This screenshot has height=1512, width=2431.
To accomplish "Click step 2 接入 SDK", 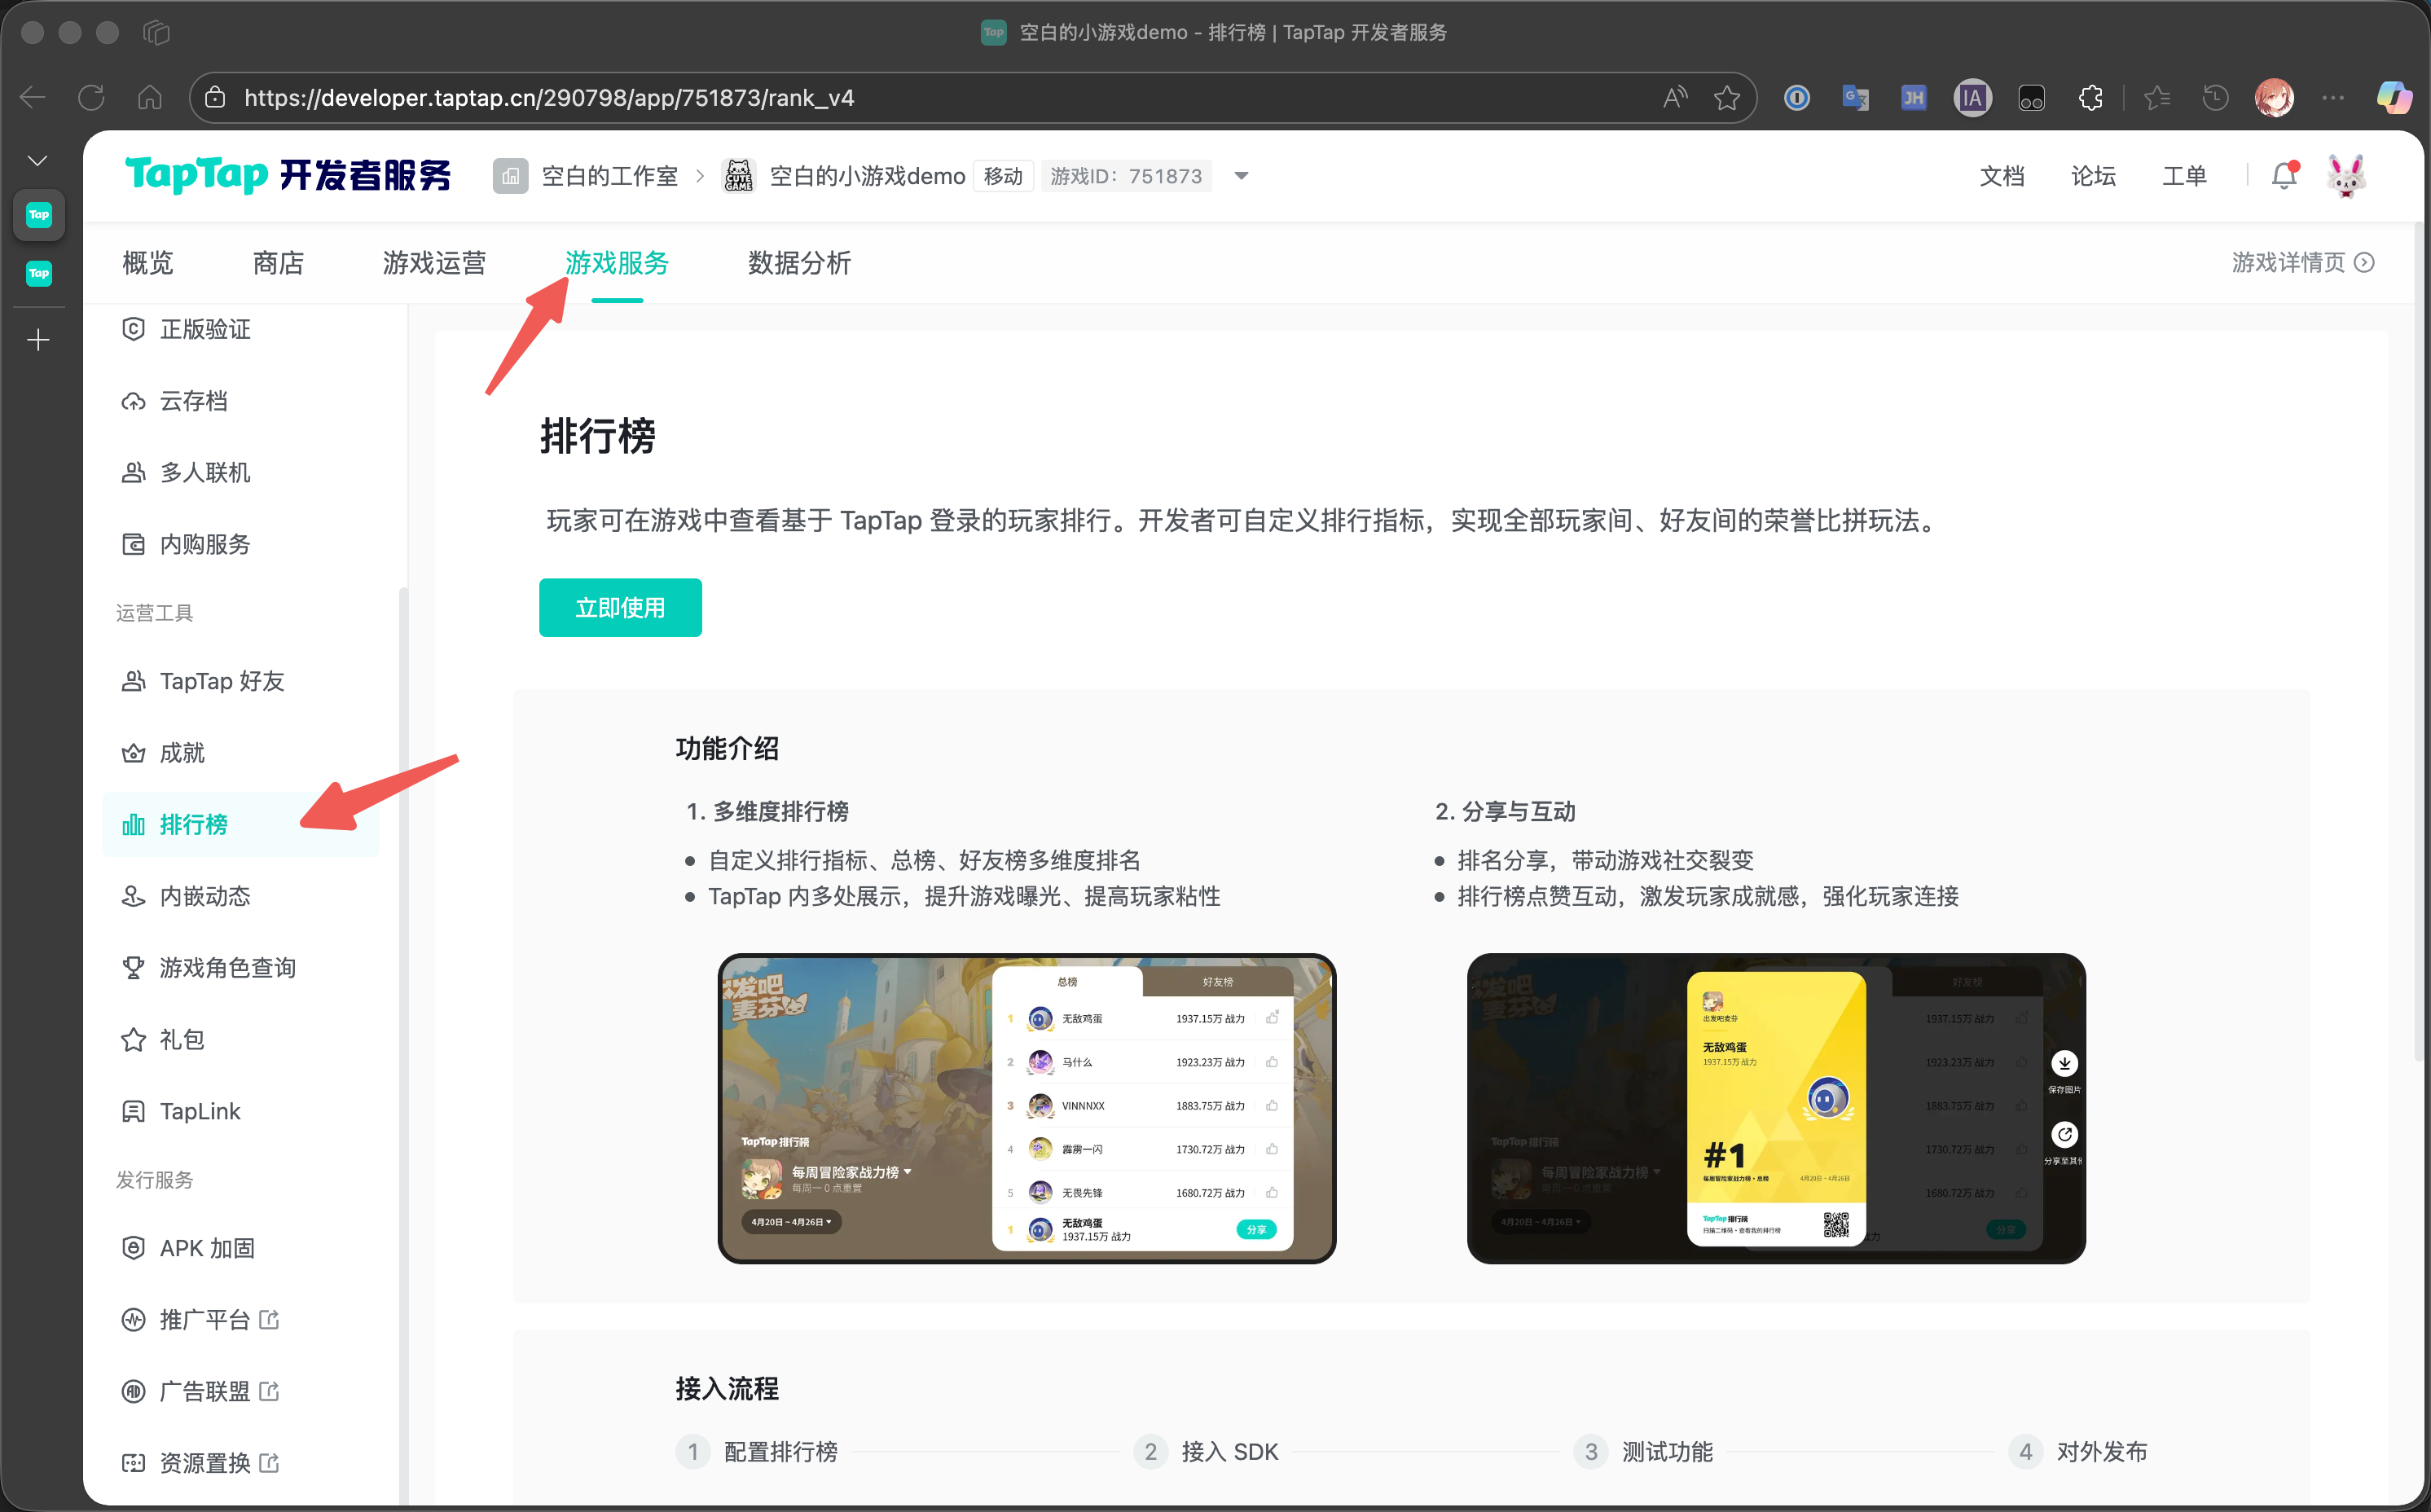I will click(1206, 1451).
